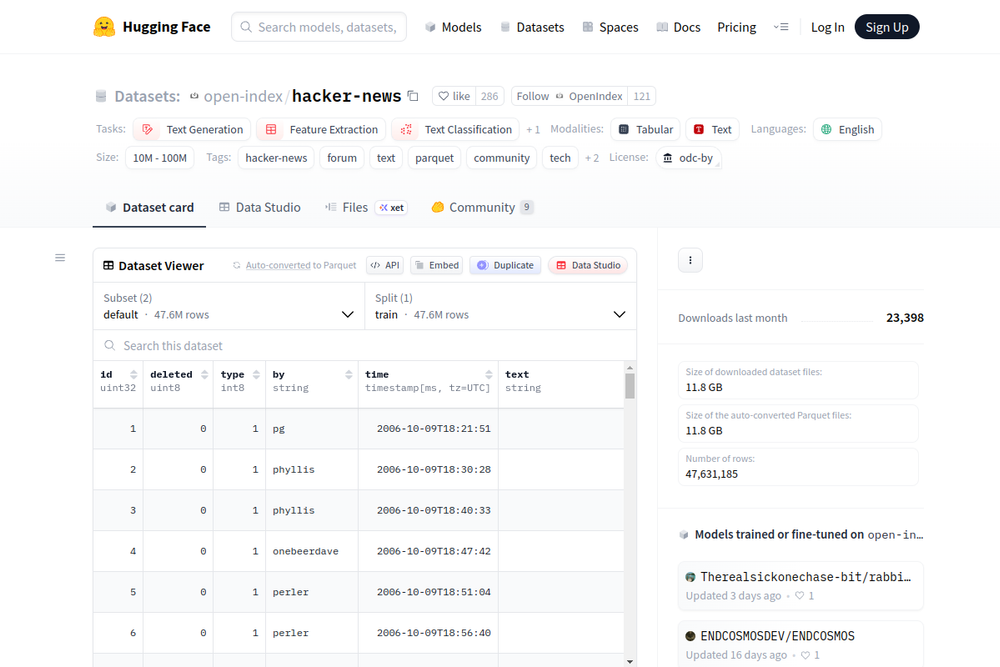Click the parquet tag

[434, 158]
